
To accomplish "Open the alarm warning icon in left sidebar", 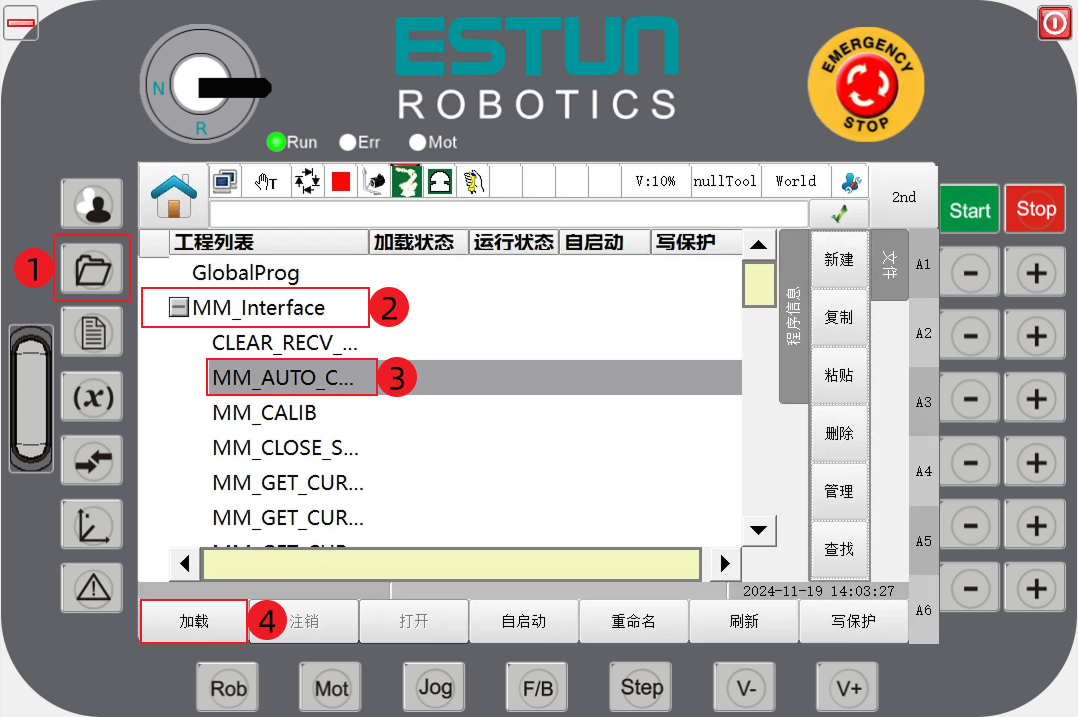I will pos(91,588).
